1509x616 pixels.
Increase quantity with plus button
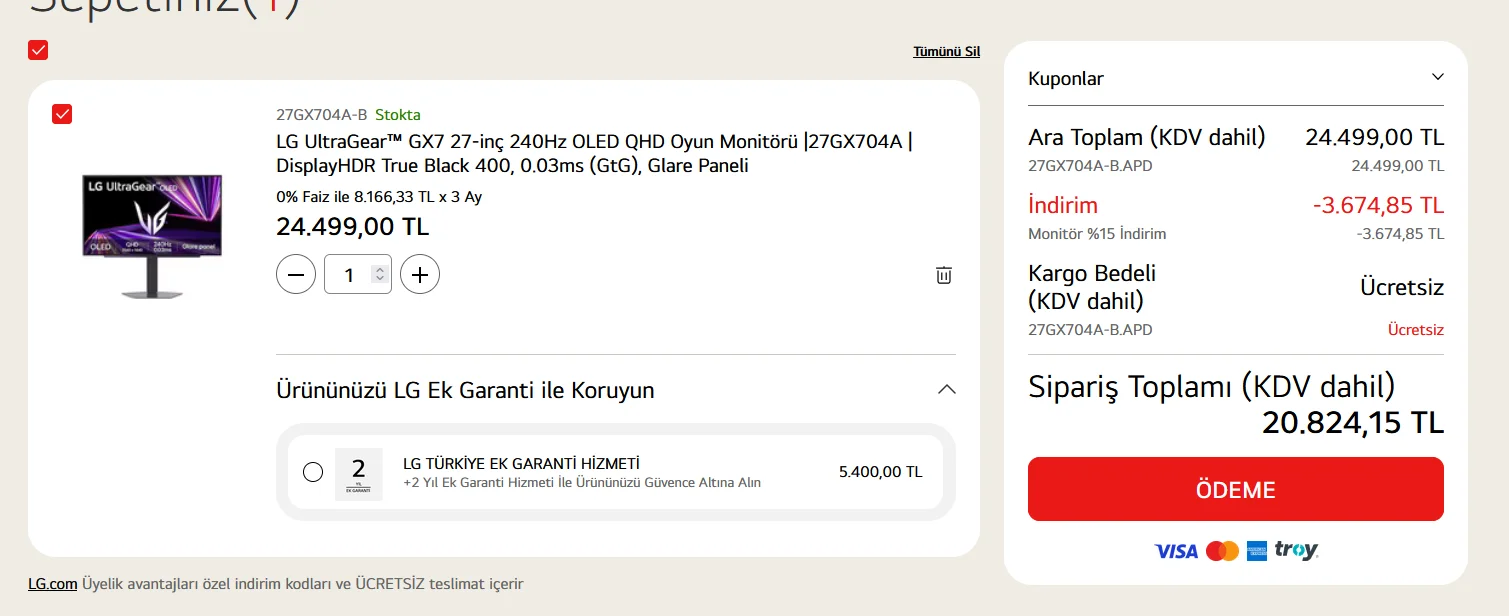click(x=420, y=274)
